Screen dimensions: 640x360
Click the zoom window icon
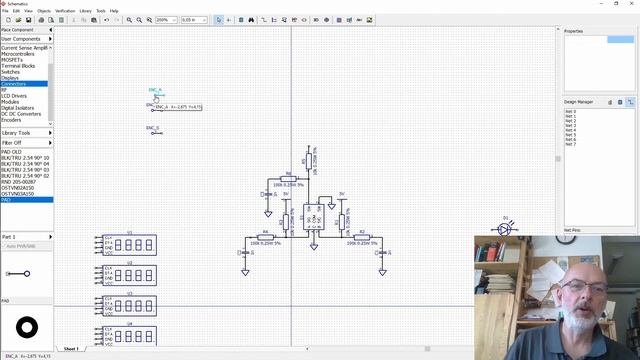149,20
